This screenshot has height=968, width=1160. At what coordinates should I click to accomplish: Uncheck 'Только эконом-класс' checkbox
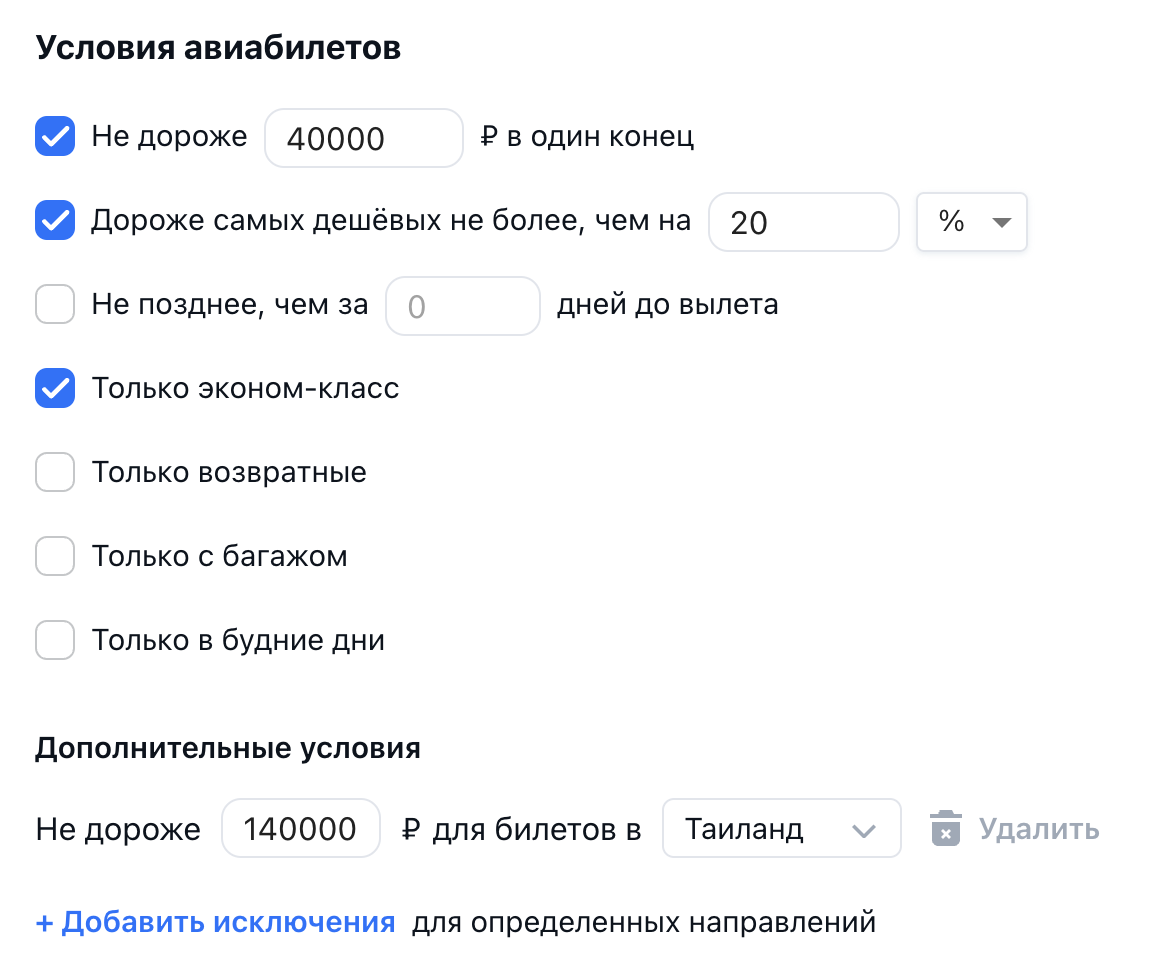pos(55,389)
